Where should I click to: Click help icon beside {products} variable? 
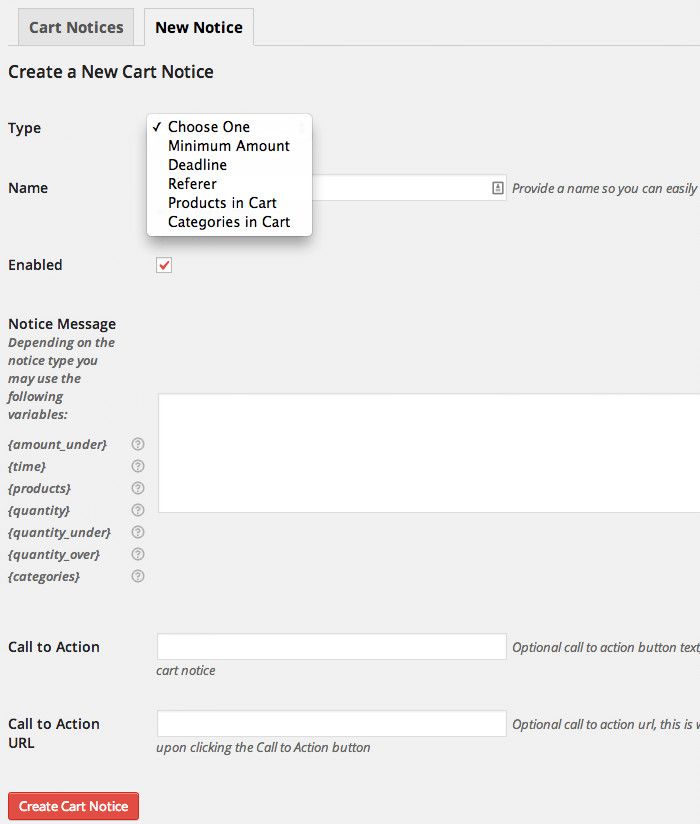pos(138,488)
